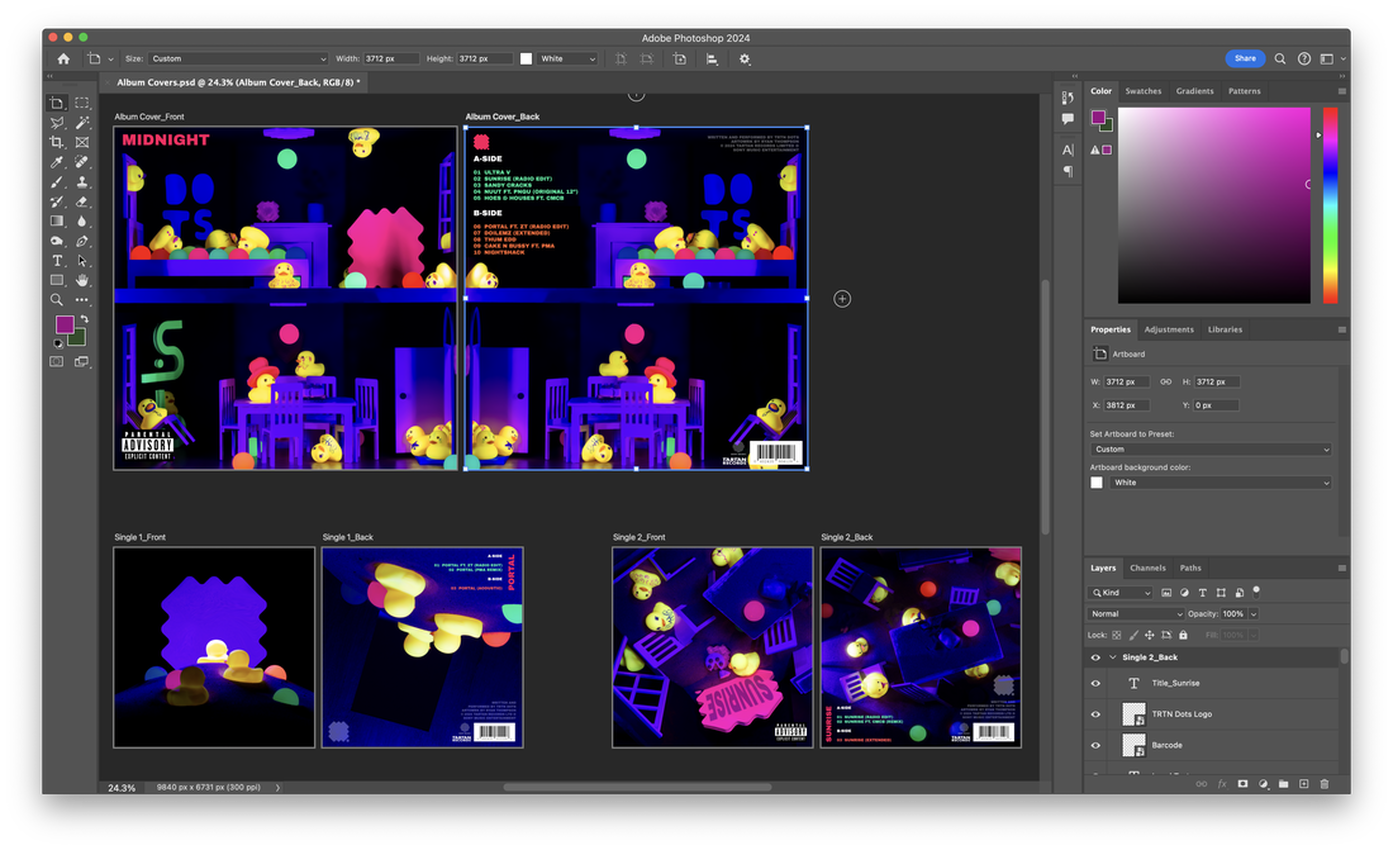Screen dimensions: 1393x850
Task: Open the options bar gear settings
Action: pyautogui.click(x=745, y=59)
